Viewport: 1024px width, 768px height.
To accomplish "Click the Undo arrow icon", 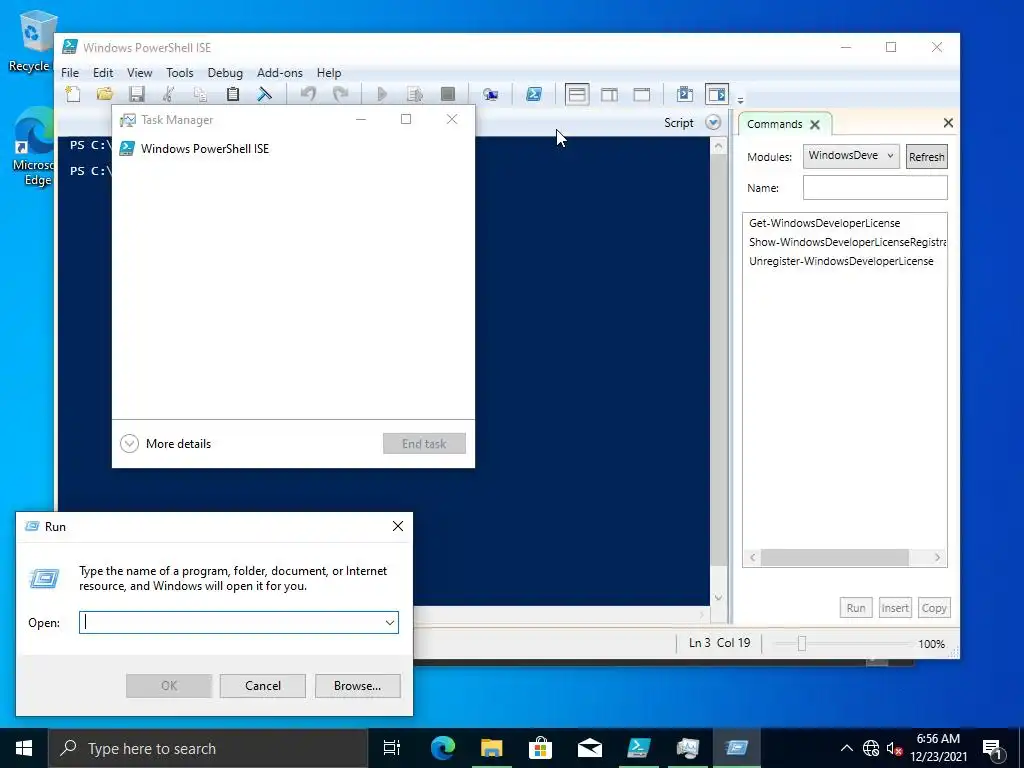I will (x=308, y=94).
